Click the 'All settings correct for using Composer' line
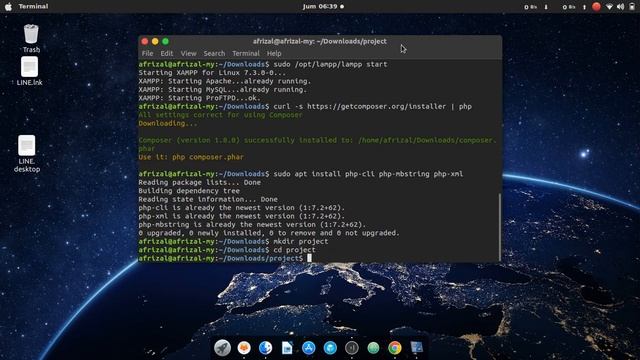 (220, 115)
